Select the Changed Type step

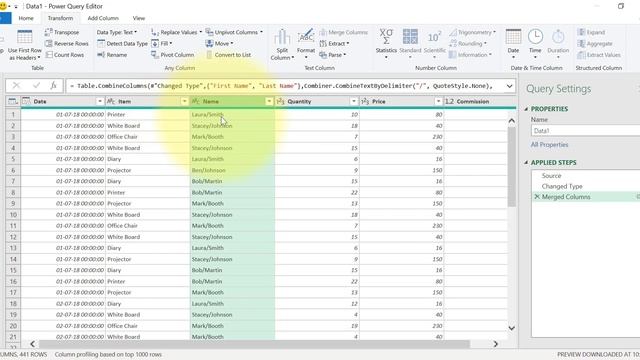point(562,186)
